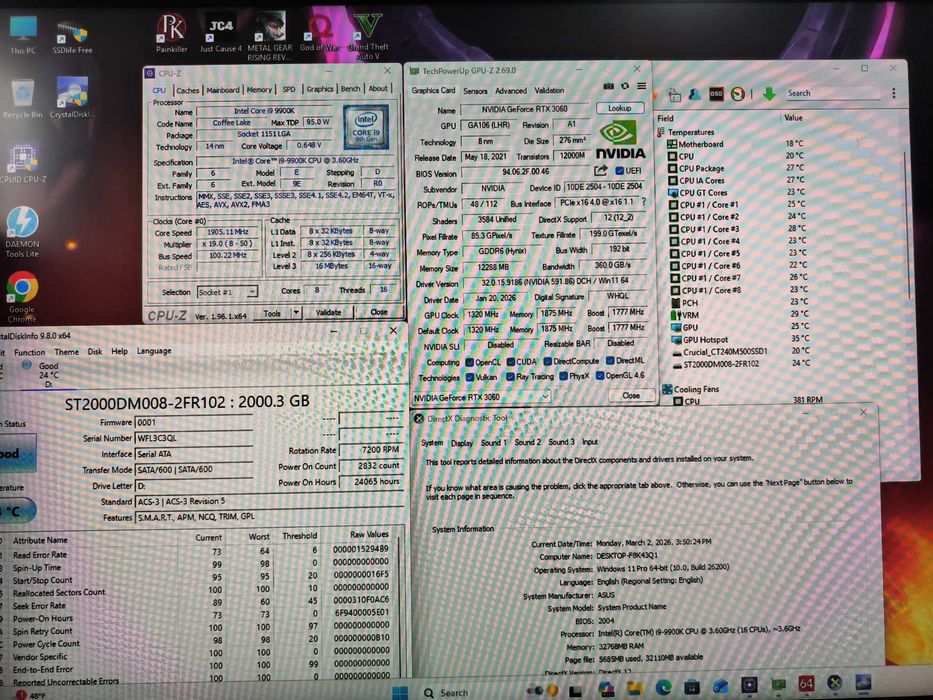
Task: Switch to Advanced tab in GPU-Z
Action: coord(511,91)
